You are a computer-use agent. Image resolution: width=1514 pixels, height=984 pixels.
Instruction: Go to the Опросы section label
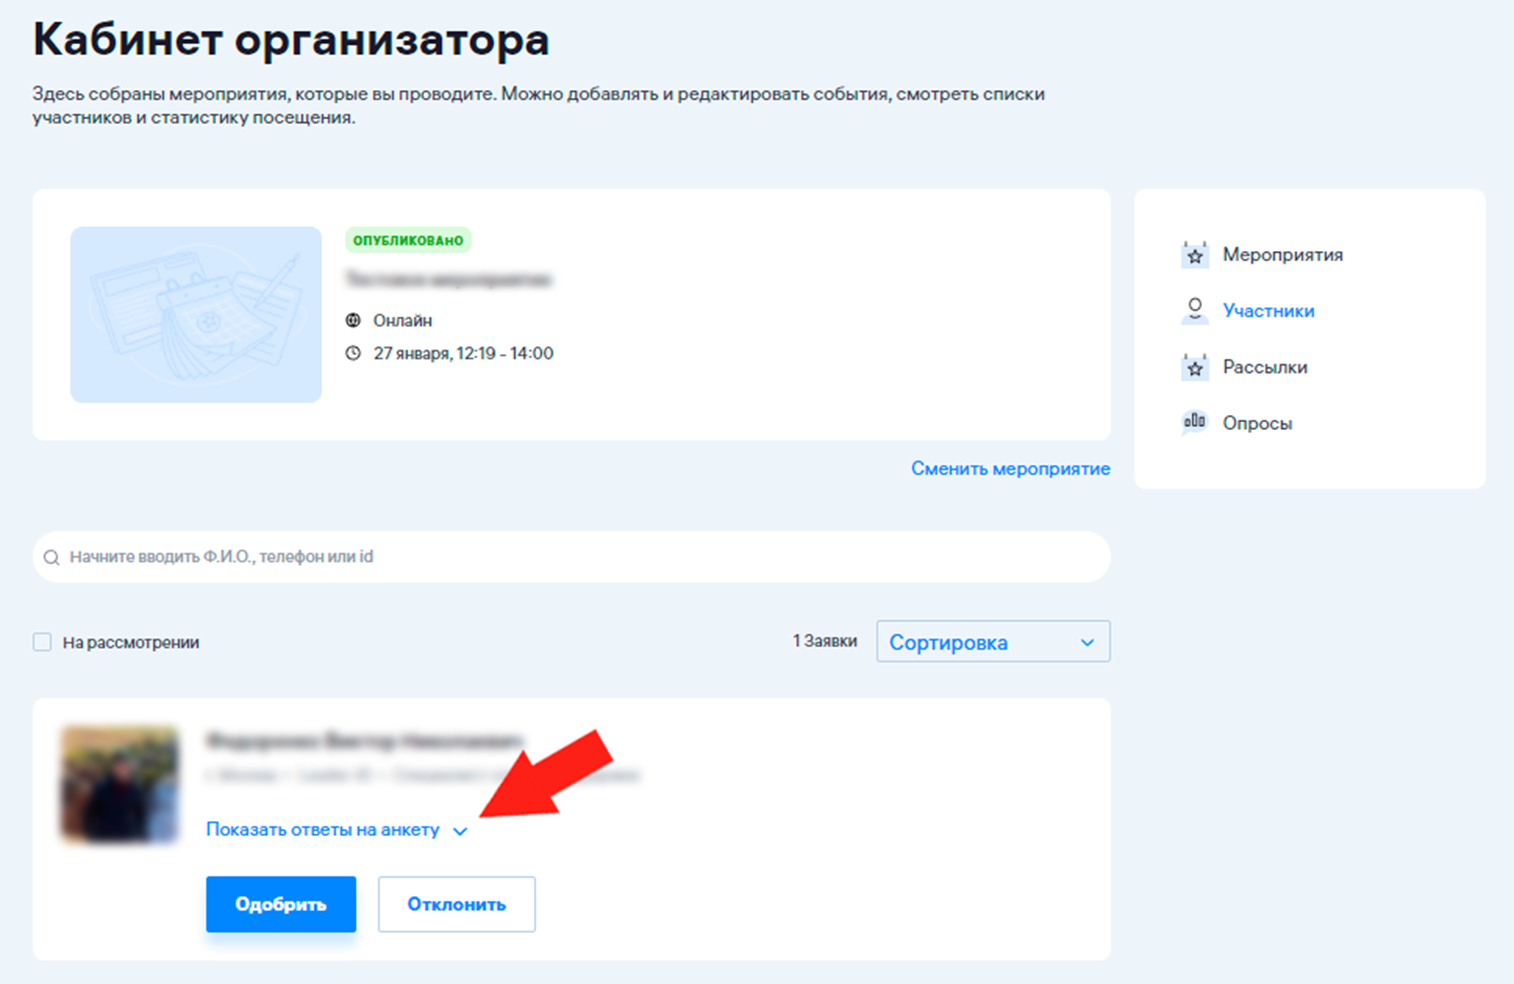coord(1257,423)
